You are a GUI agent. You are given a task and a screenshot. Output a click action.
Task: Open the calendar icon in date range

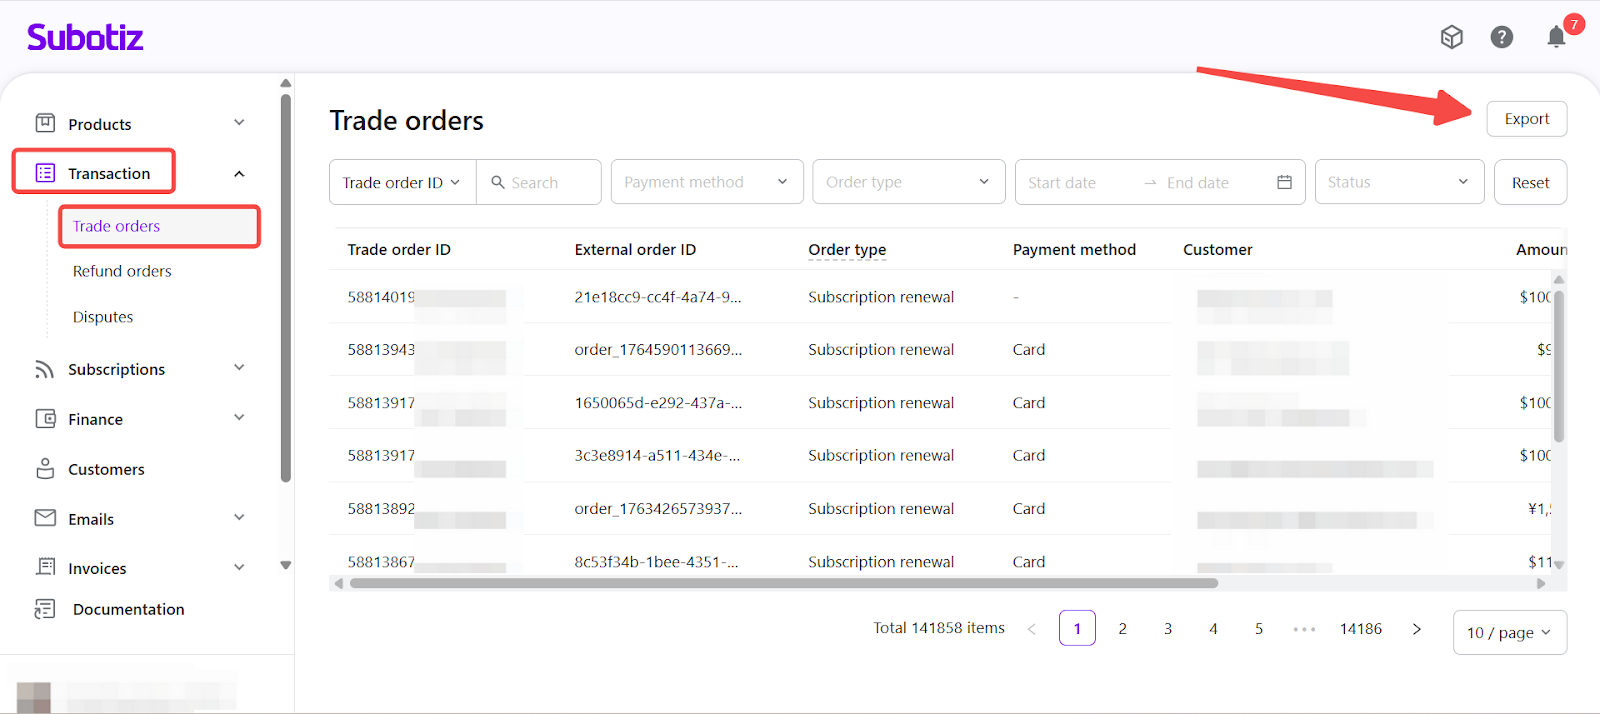1284,182
